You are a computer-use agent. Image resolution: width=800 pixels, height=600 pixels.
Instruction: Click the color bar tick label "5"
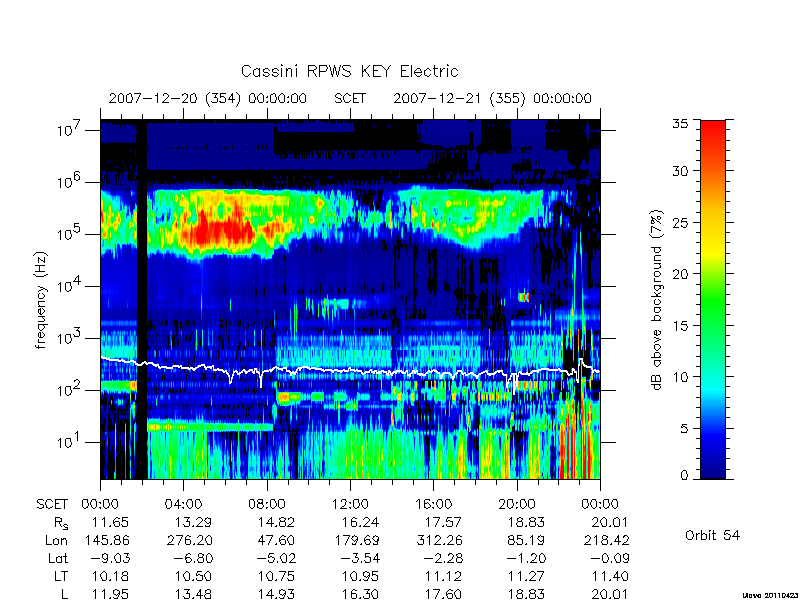click(x=684, y=428)
